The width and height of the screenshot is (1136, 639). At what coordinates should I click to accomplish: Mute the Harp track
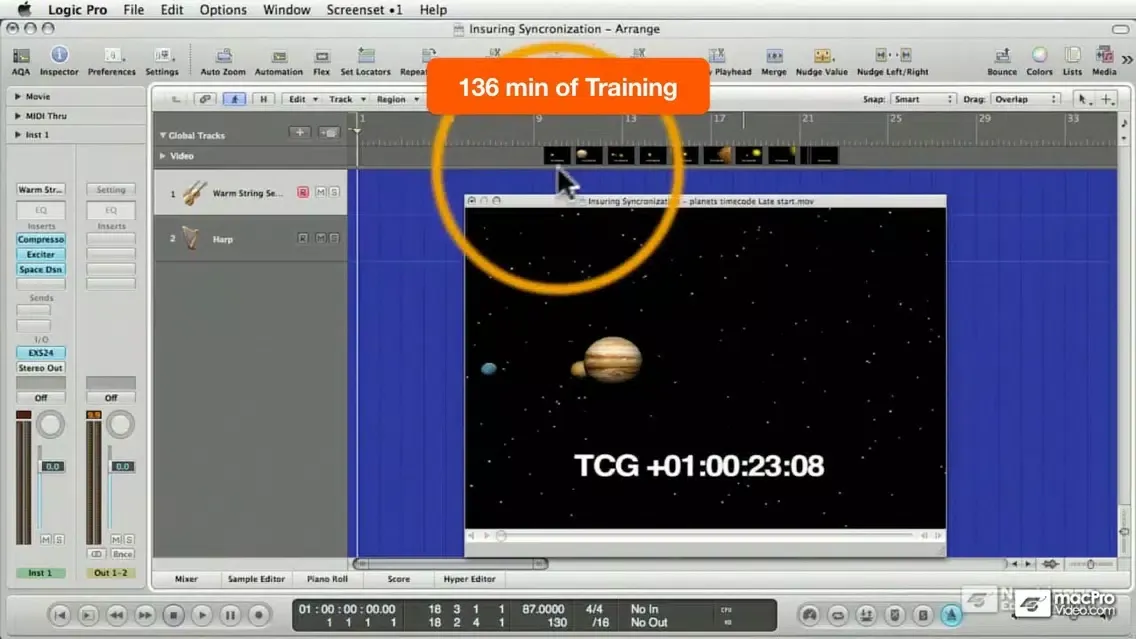click(320, 238)
